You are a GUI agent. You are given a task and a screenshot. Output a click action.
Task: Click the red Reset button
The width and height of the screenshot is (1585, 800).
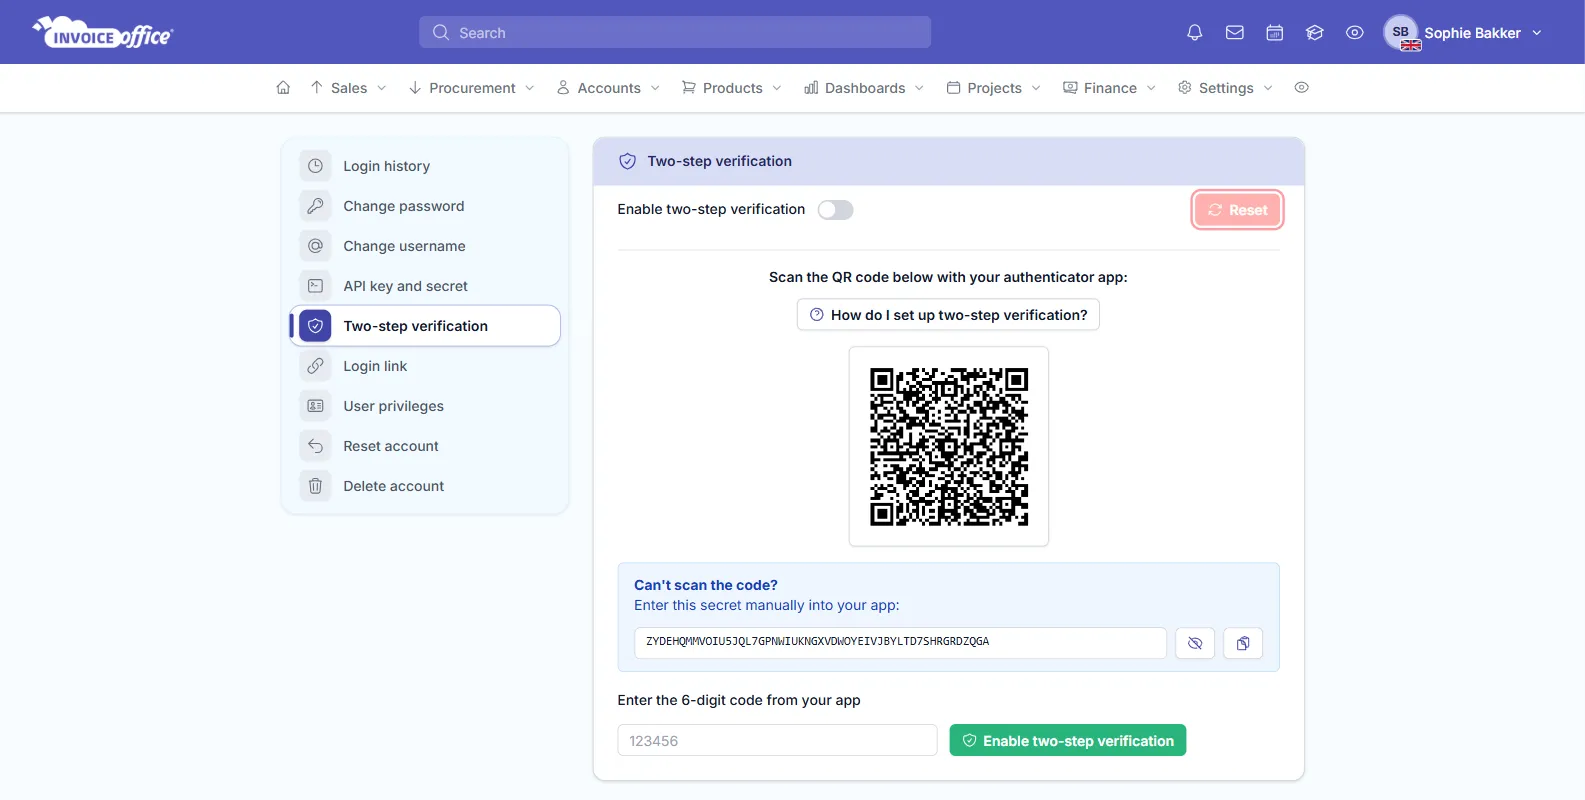click(1237, 210)
